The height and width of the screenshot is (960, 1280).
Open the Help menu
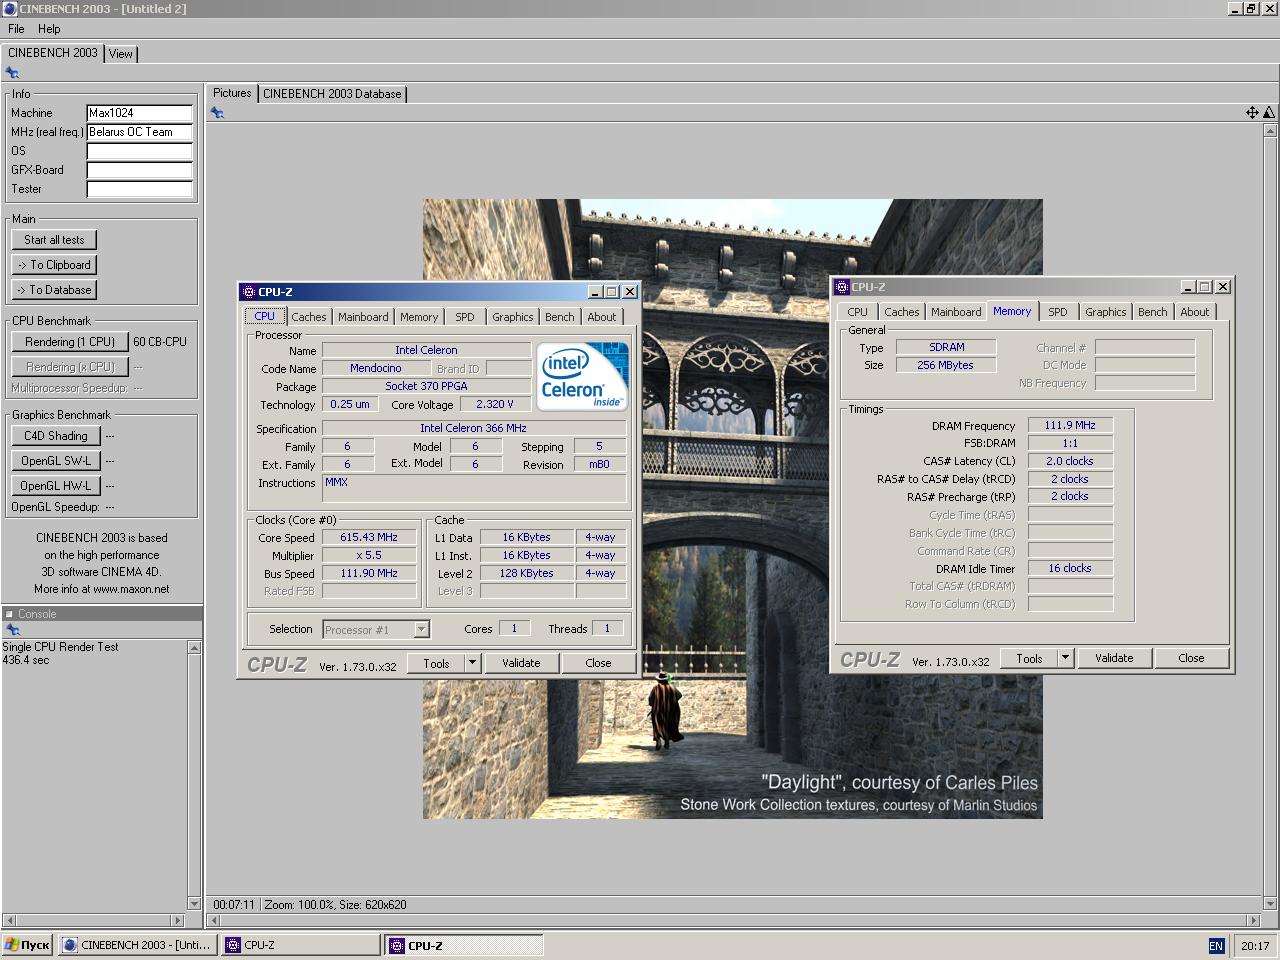(49, 29)
